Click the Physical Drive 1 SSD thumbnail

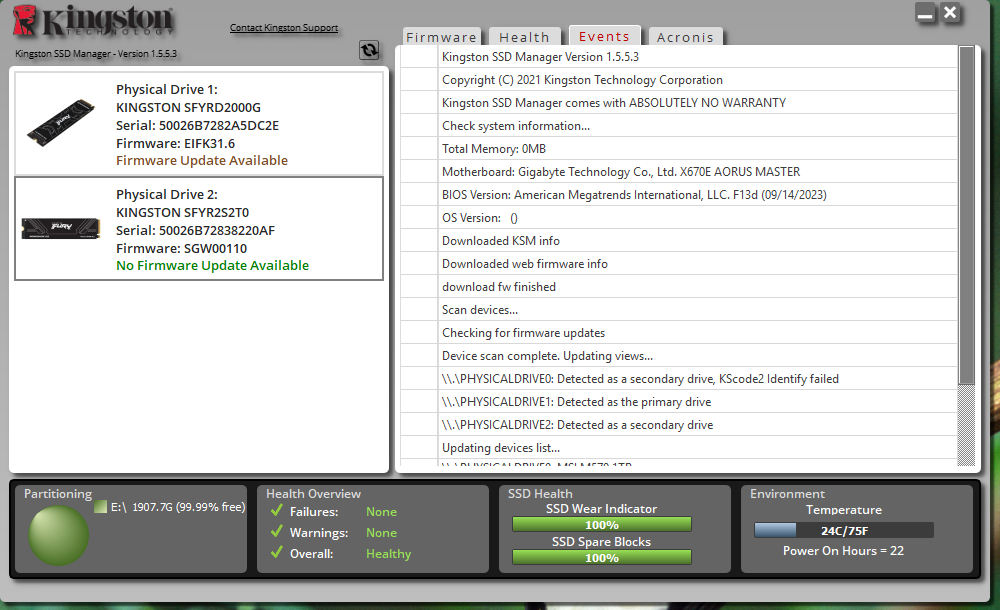coord(61,123)
